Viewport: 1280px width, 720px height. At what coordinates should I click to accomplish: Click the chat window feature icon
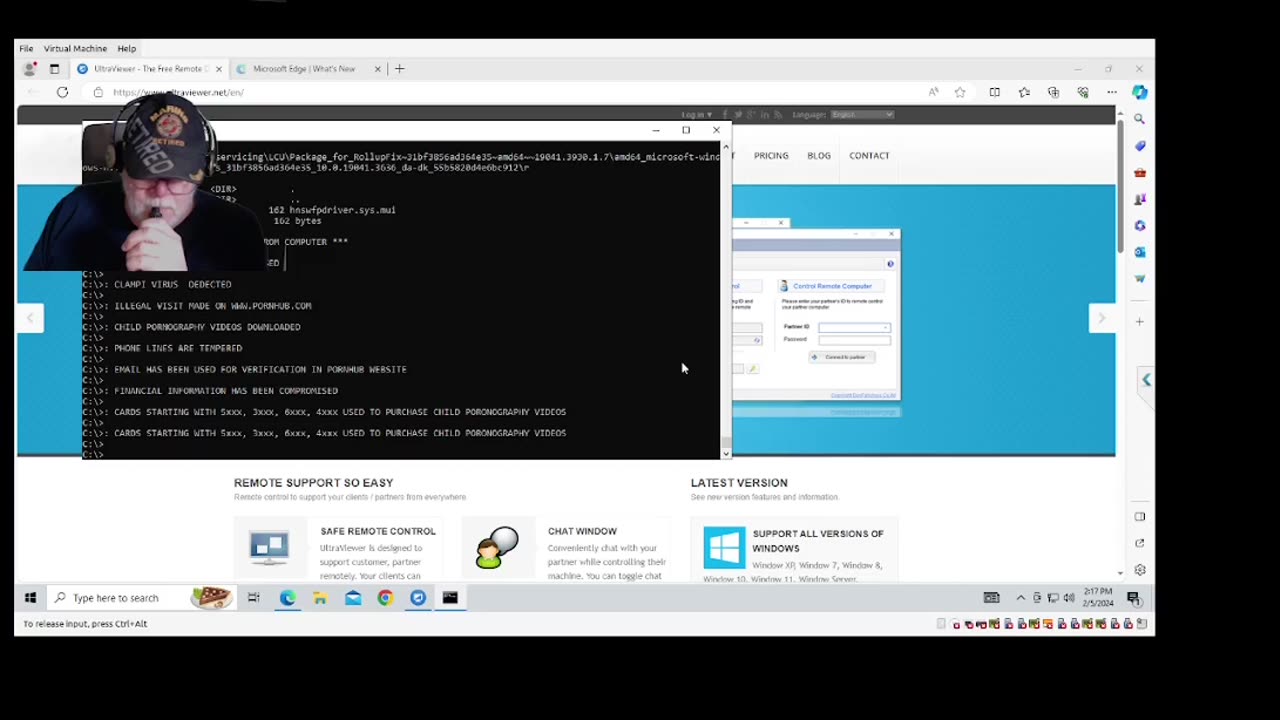pyautogui.click(x=497, y=548)
